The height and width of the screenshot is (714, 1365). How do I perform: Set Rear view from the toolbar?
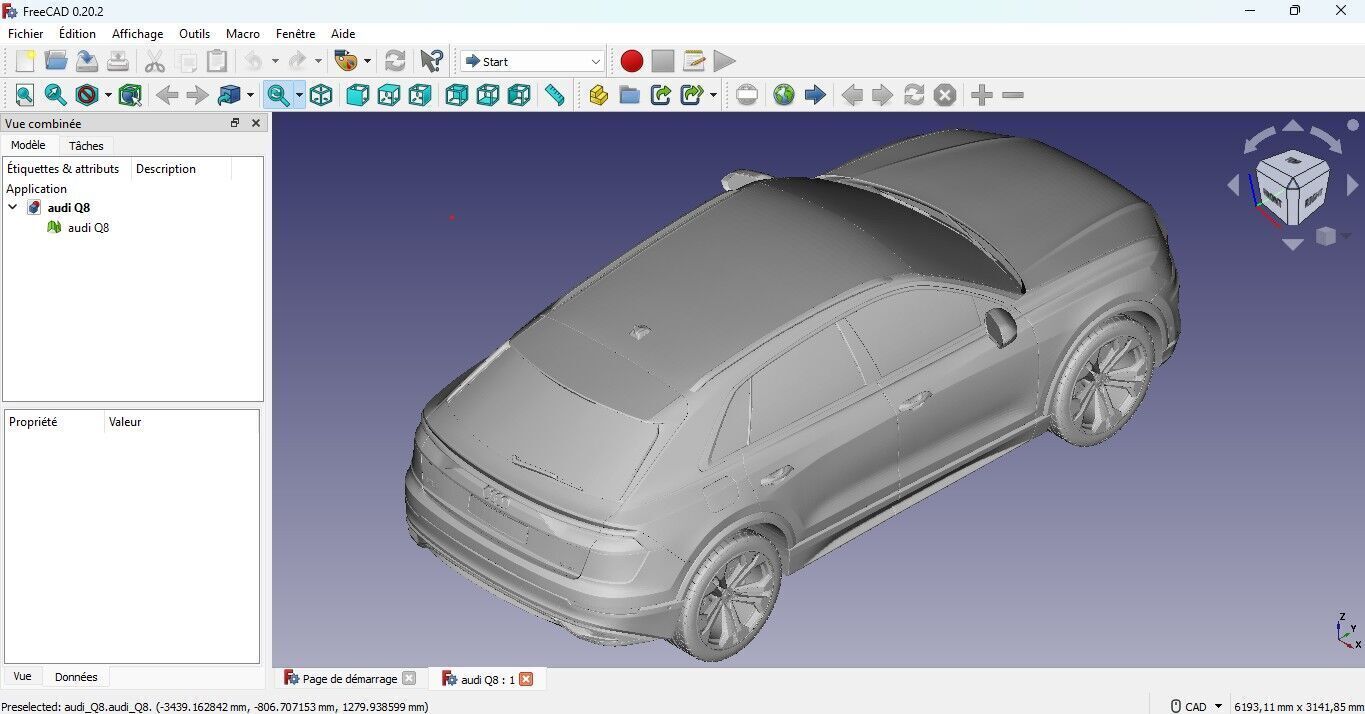457,95
